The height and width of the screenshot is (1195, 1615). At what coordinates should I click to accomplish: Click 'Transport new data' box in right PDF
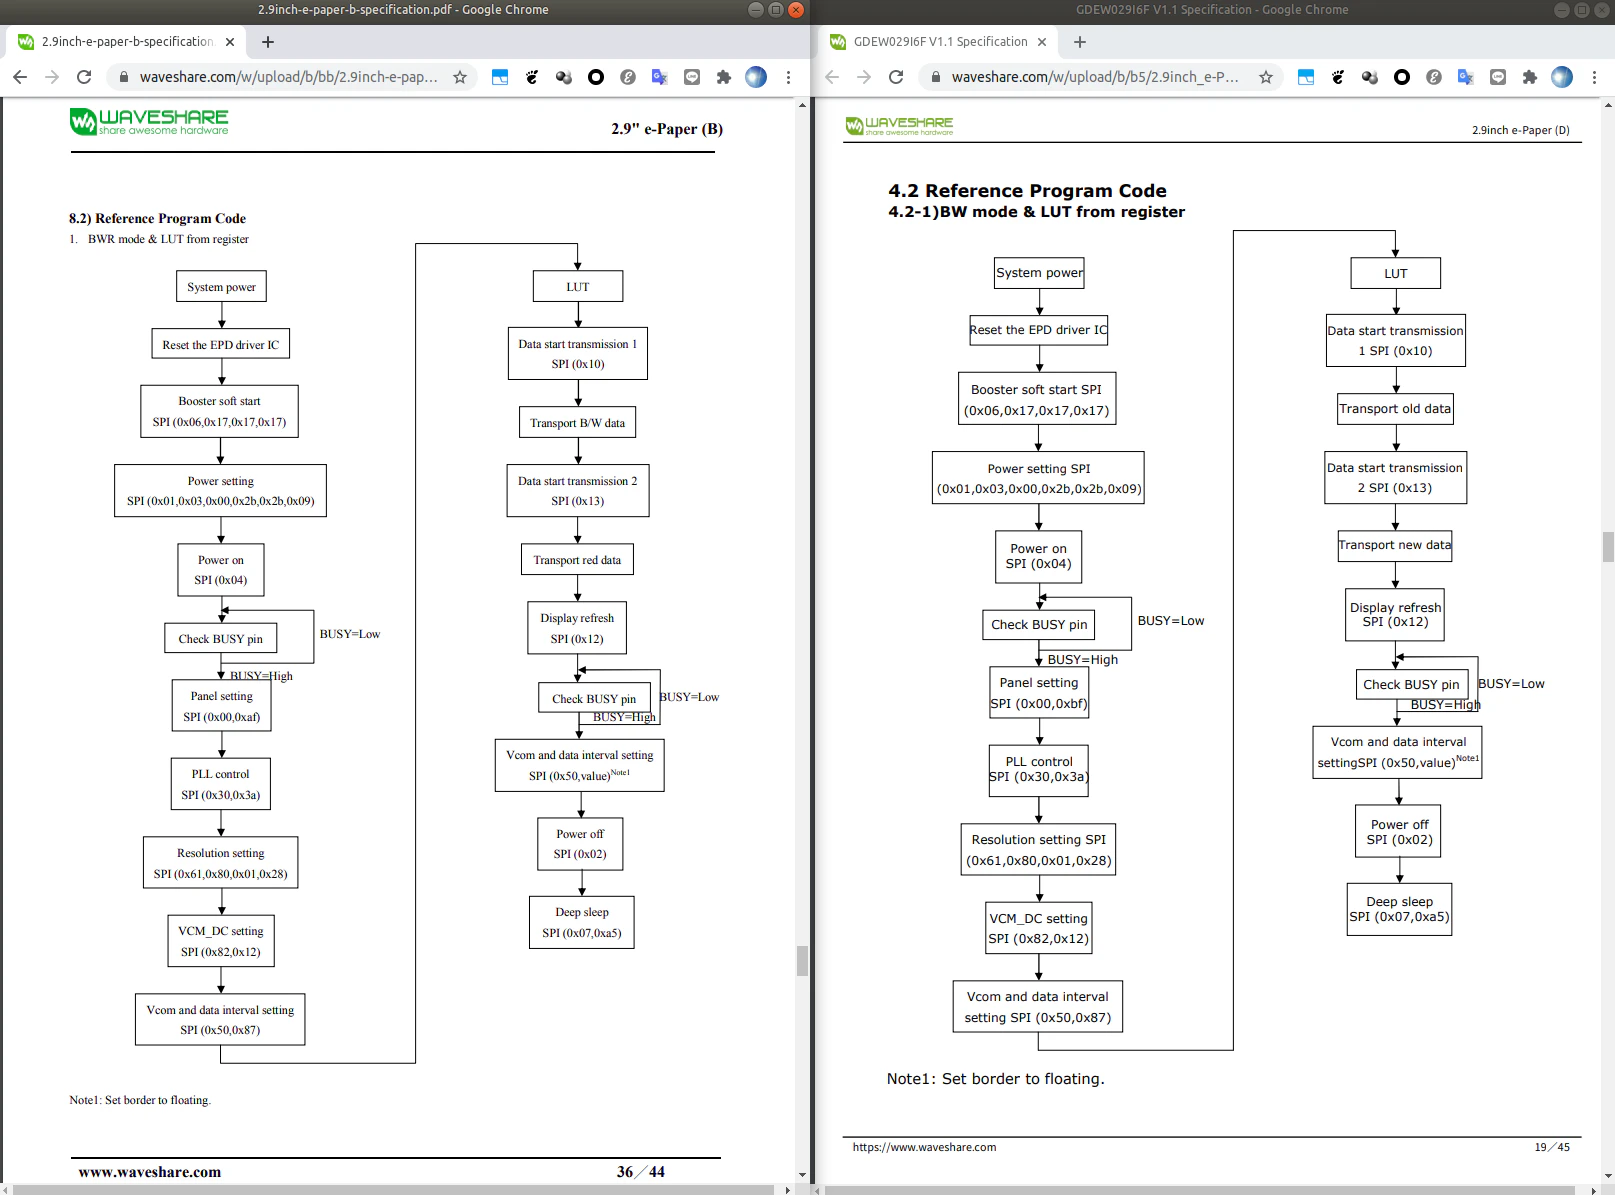(x=1395, y=545)
